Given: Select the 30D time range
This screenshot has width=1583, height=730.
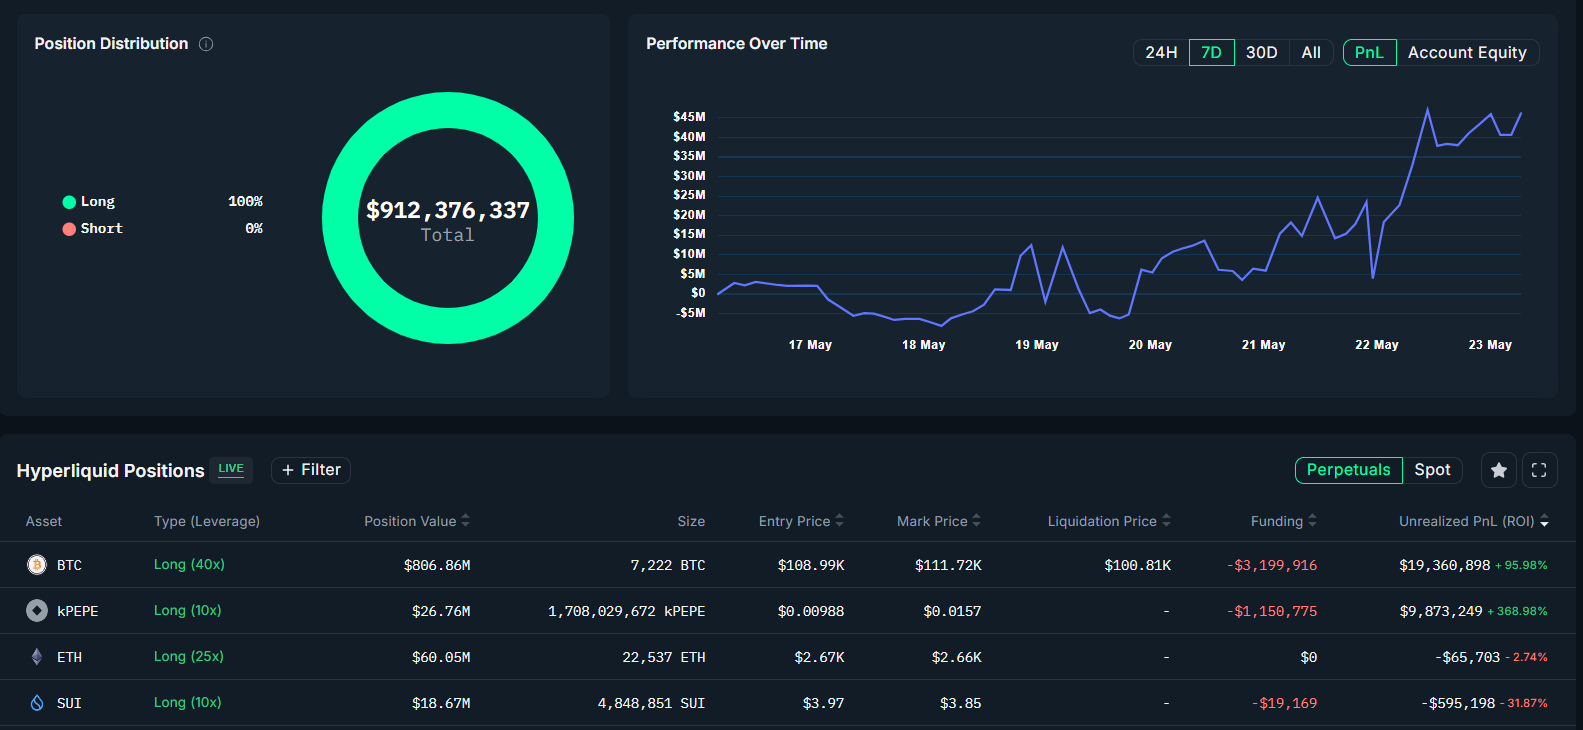Looking at the screenshot, I should point(1262,53).
